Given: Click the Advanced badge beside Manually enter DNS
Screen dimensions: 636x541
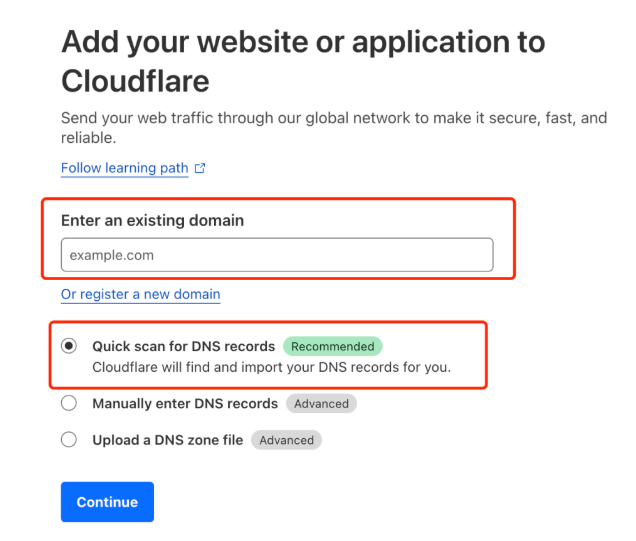Looking at the screenshot, I should pyautogui.click(x=321, y=404).
